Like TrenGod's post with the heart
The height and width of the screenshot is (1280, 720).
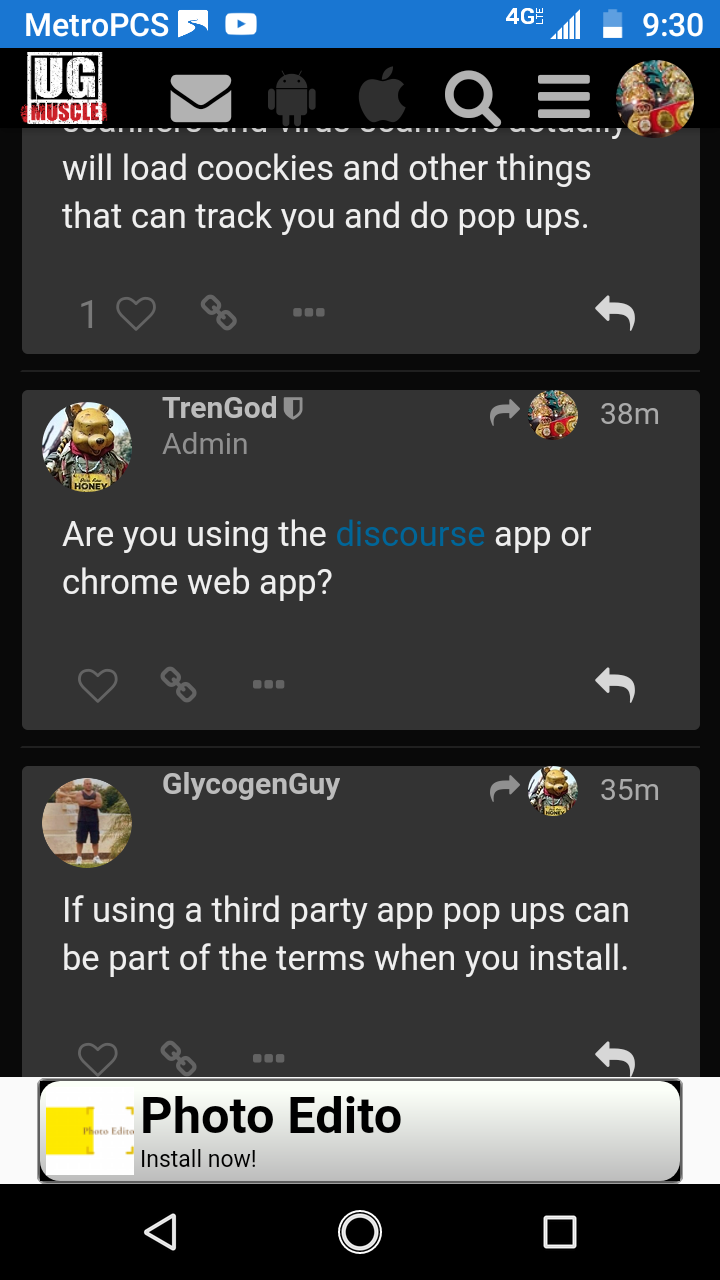[97, 684]
